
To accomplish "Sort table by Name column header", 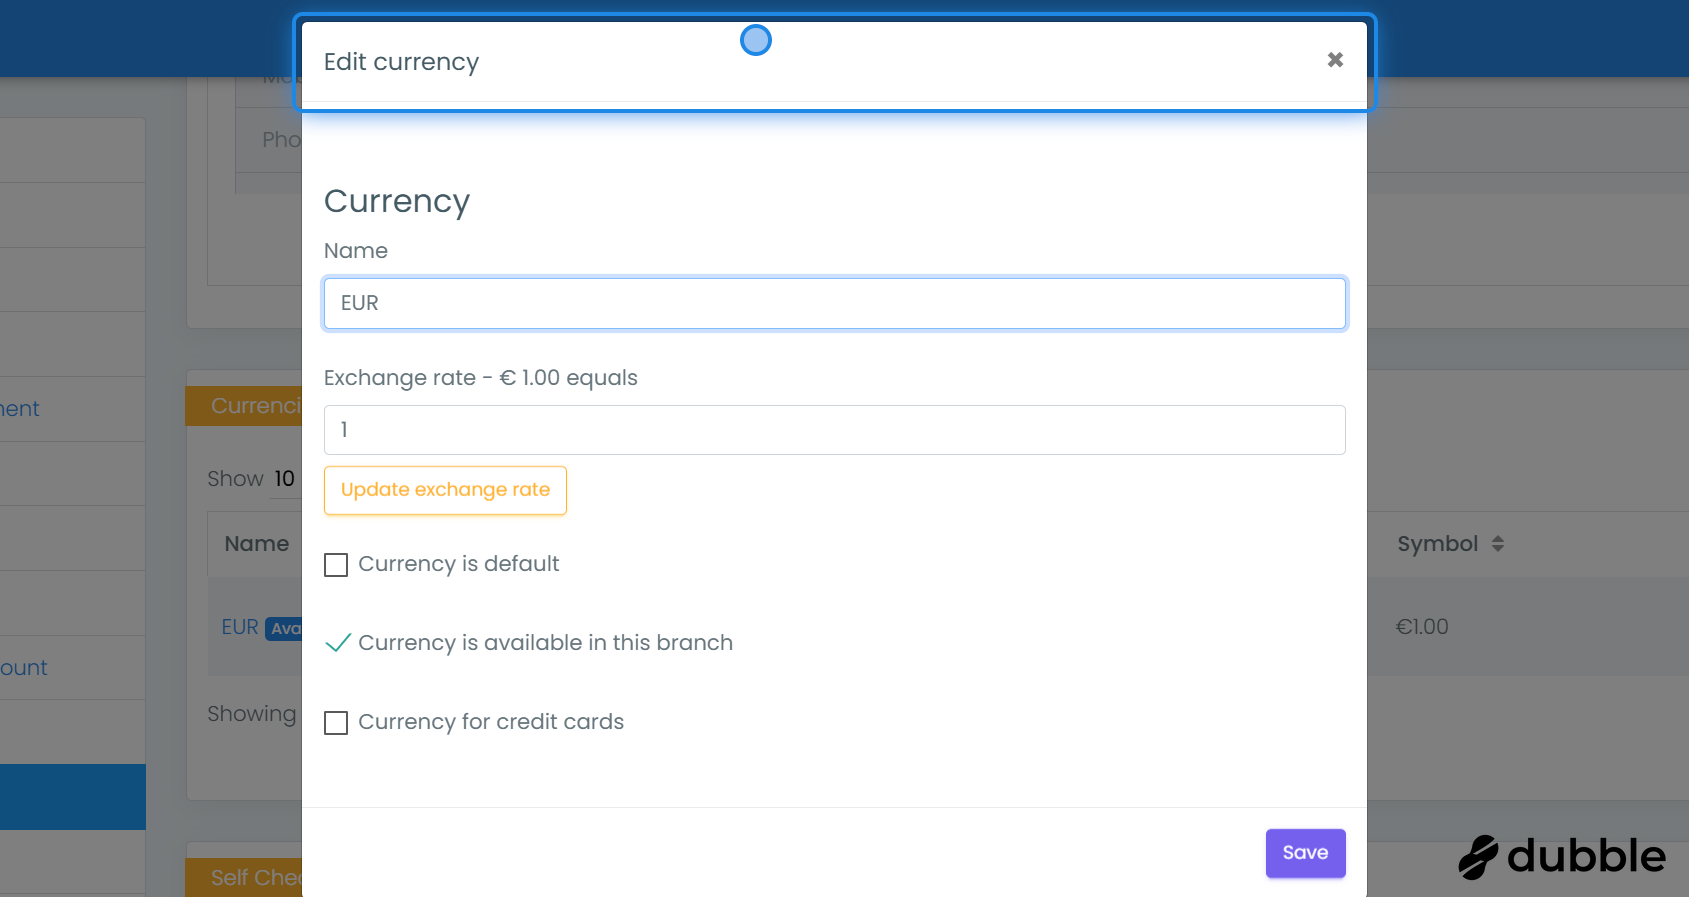I will [257, 544].
